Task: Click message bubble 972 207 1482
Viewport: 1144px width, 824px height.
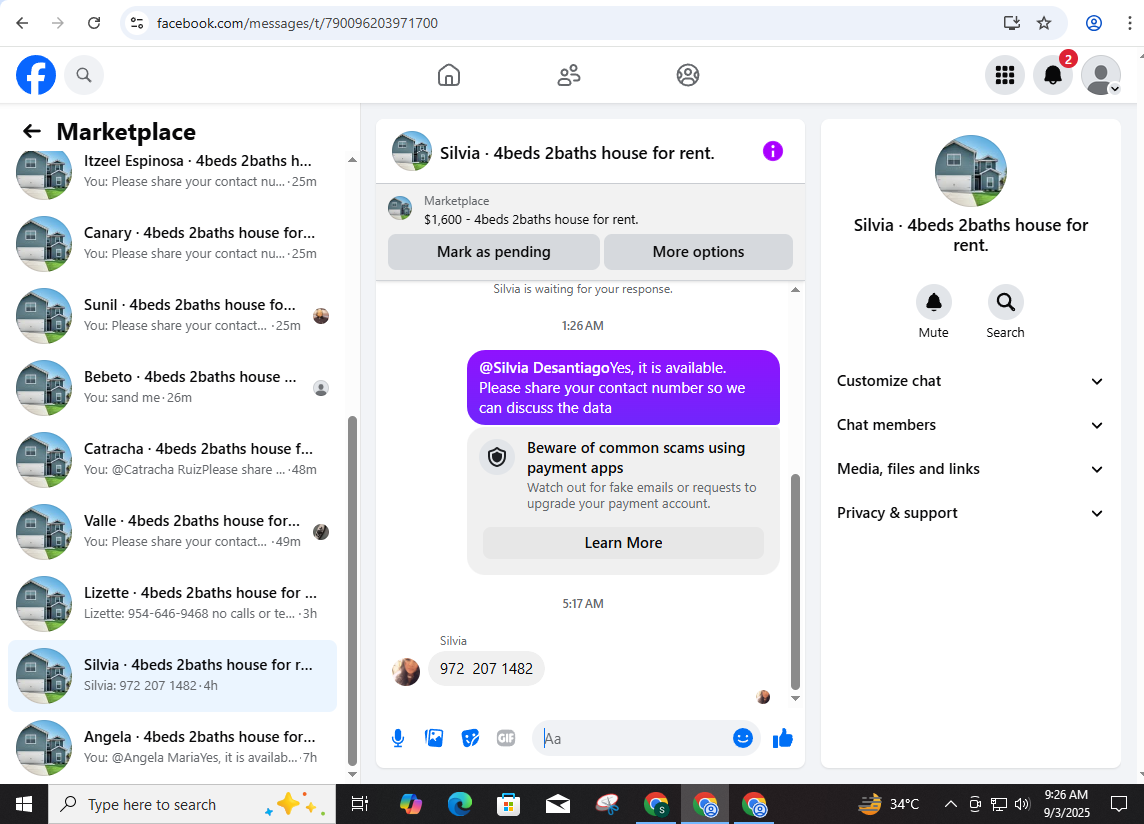Action: coord(486,669)
